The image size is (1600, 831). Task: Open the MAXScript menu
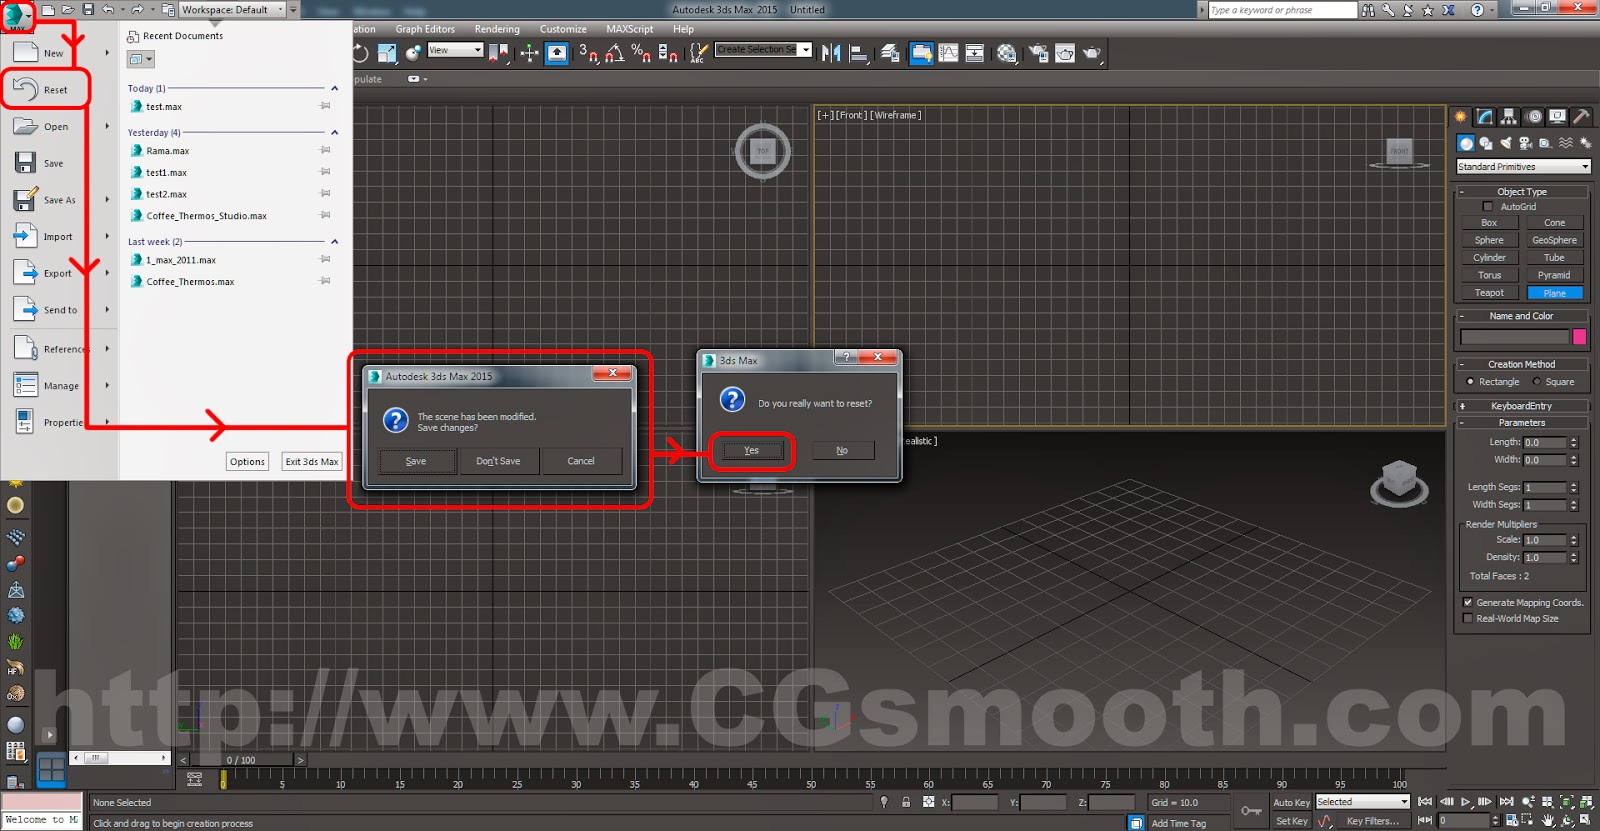coord(629,29)
